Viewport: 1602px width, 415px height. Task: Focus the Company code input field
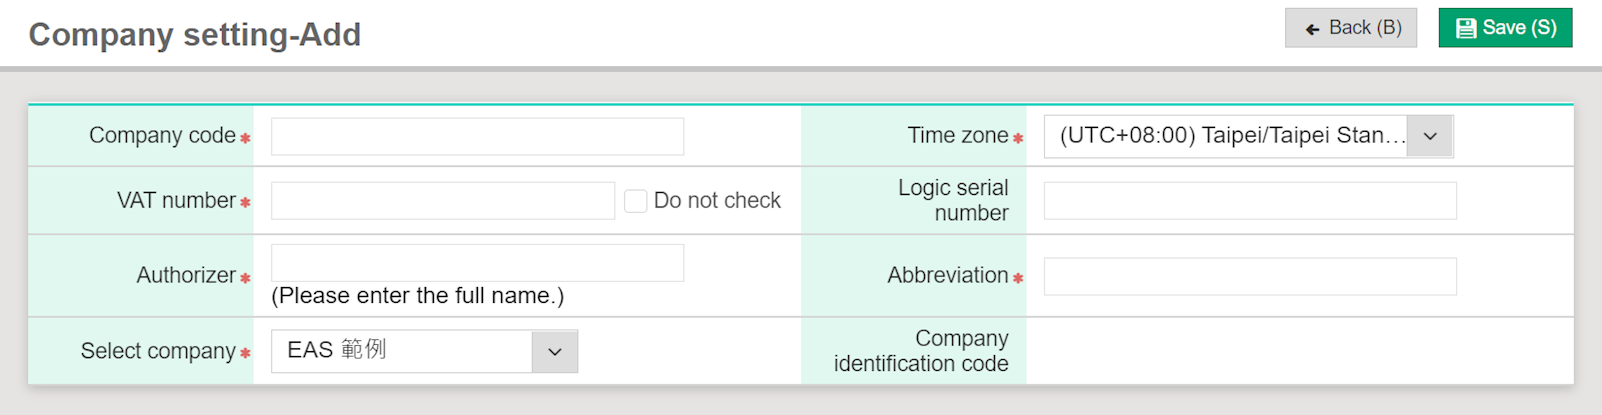coord(477,136)
